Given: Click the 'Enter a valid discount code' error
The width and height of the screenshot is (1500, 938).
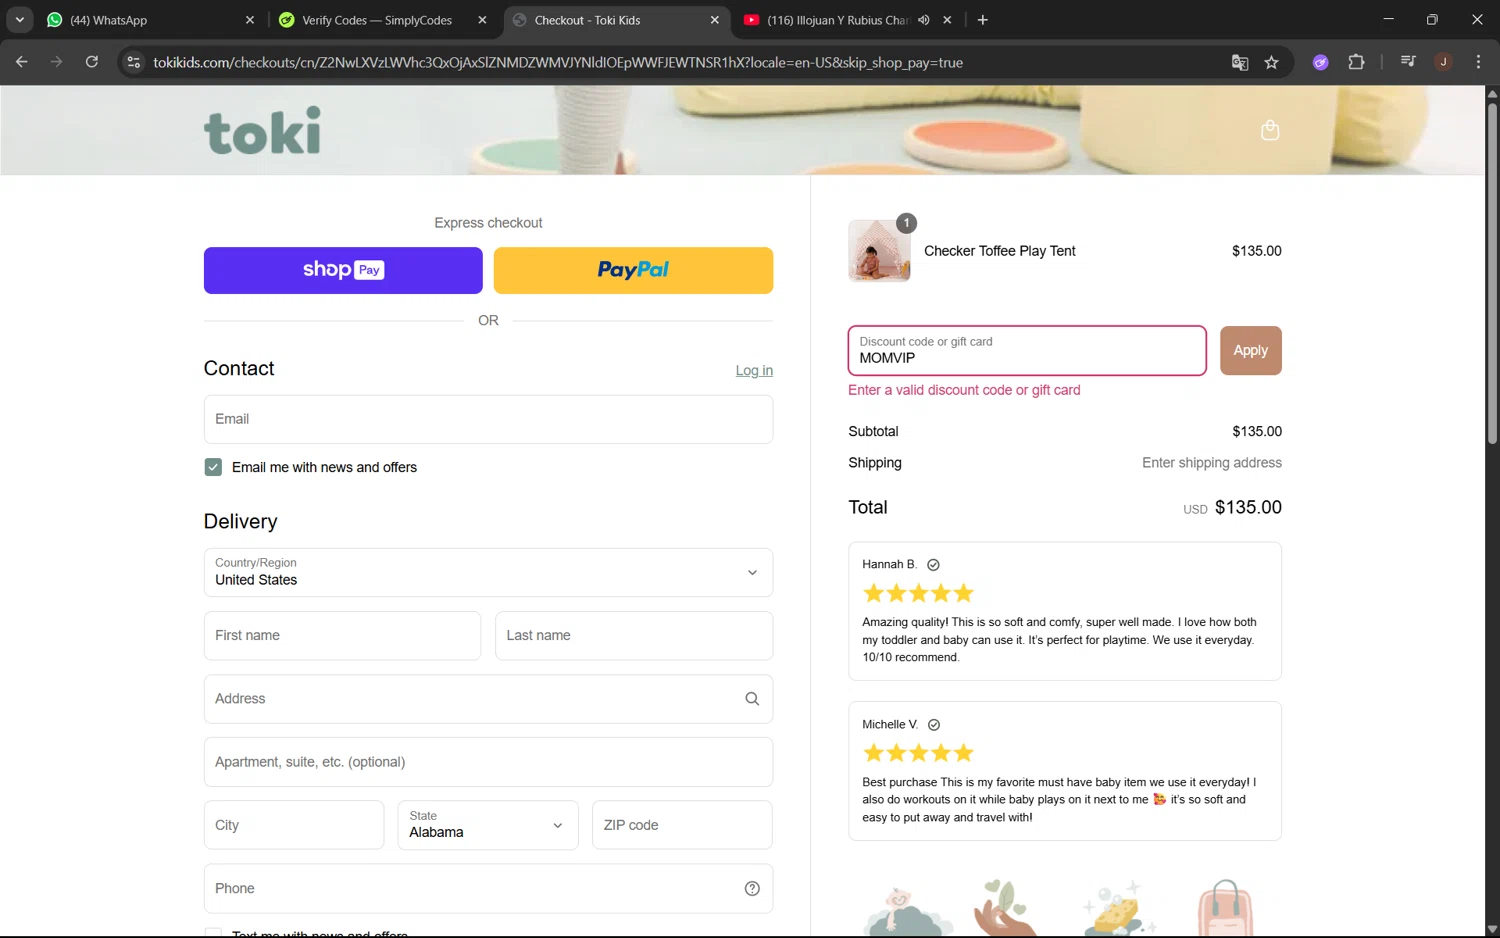Looking at the screenshot, I should coord(964,390).
